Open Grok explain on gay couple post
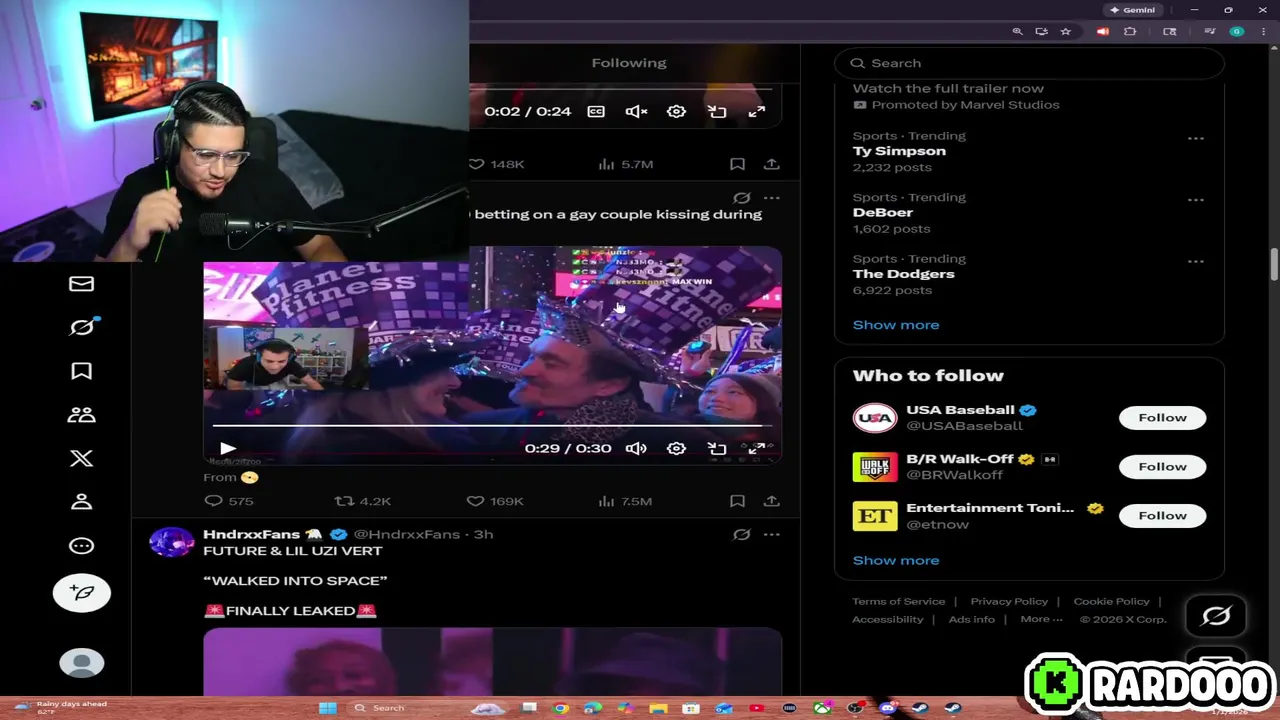Image resolution: width=1280 pixels, height=720 pixels. pos(741,198)
